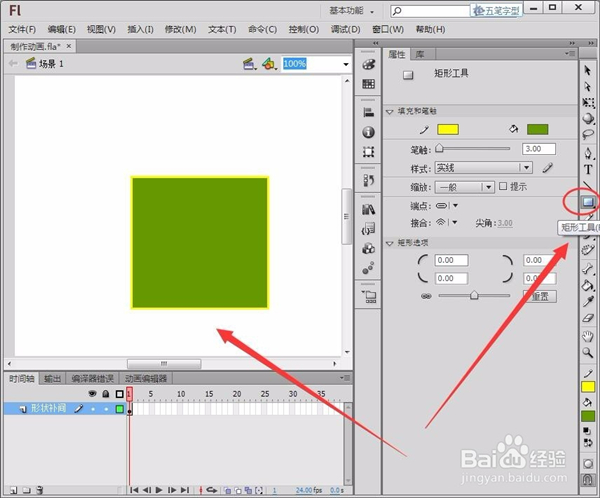The width and height of the screenshot is (600, 498).
Task: Select the Free Transform tool
Action: pyautogui.click(x=588, y=103)
